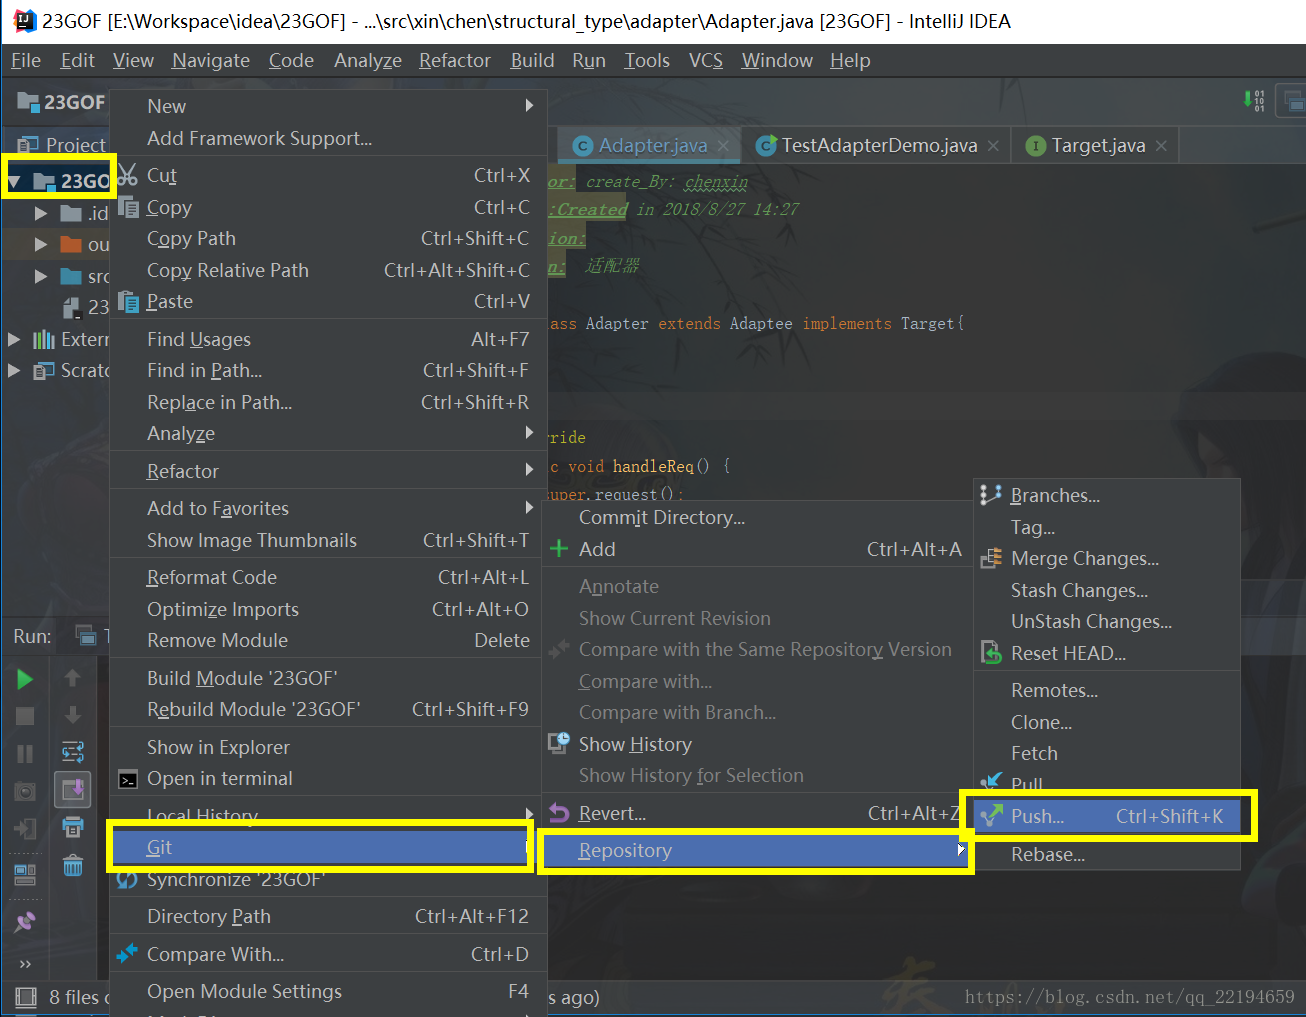This screenshot has height=1017, width=1306.
Task: Open the Navigate menu
Action: [x=211, y=61]
